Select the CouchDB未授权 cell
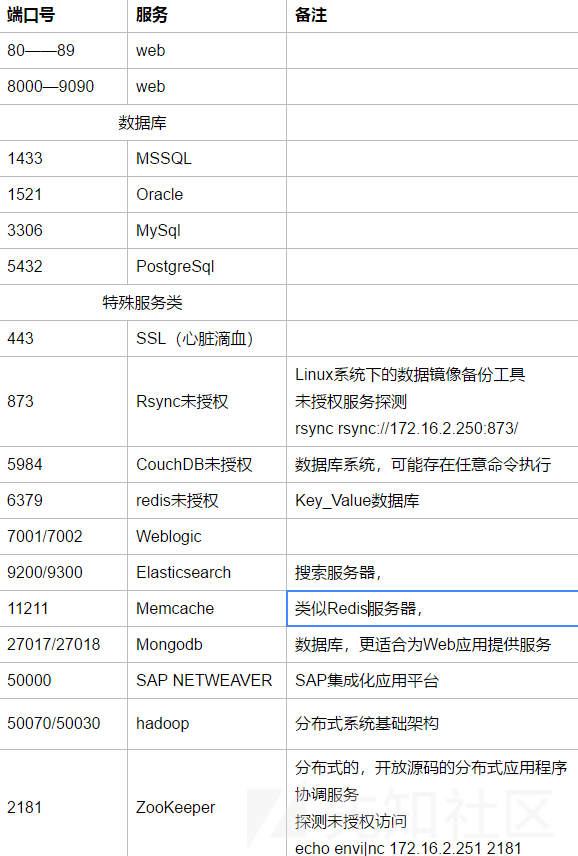Screen dimensions: 578x856 coord(207,465)
